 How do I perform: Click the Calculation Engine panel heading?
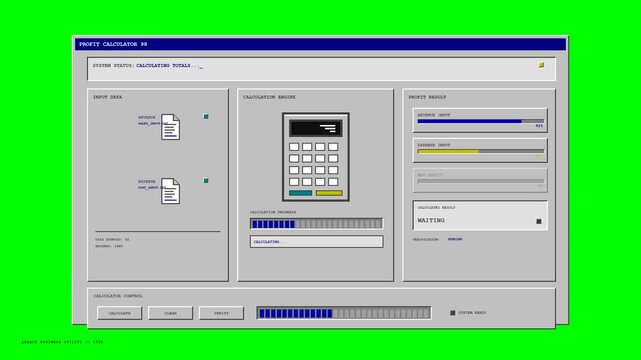pyautogui.click(x=269, y=97)
